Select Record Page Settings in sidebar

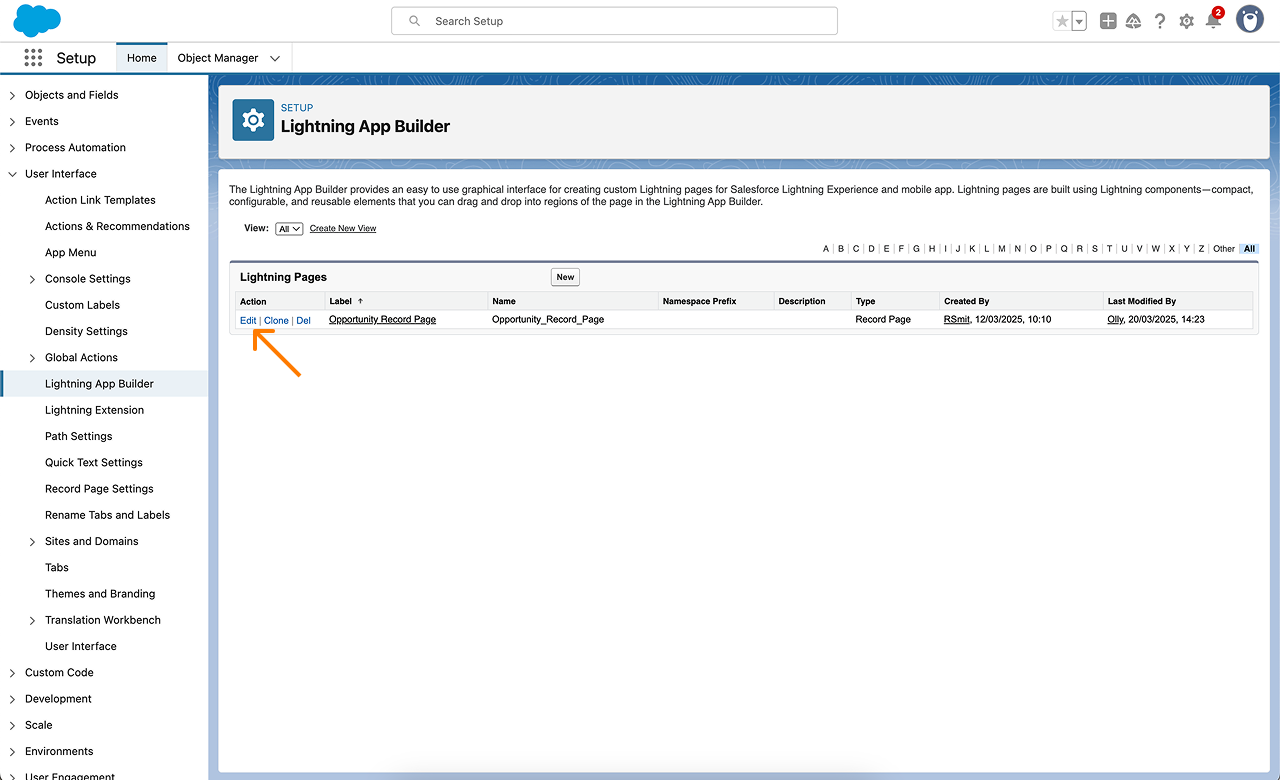[x=99, y=489]
